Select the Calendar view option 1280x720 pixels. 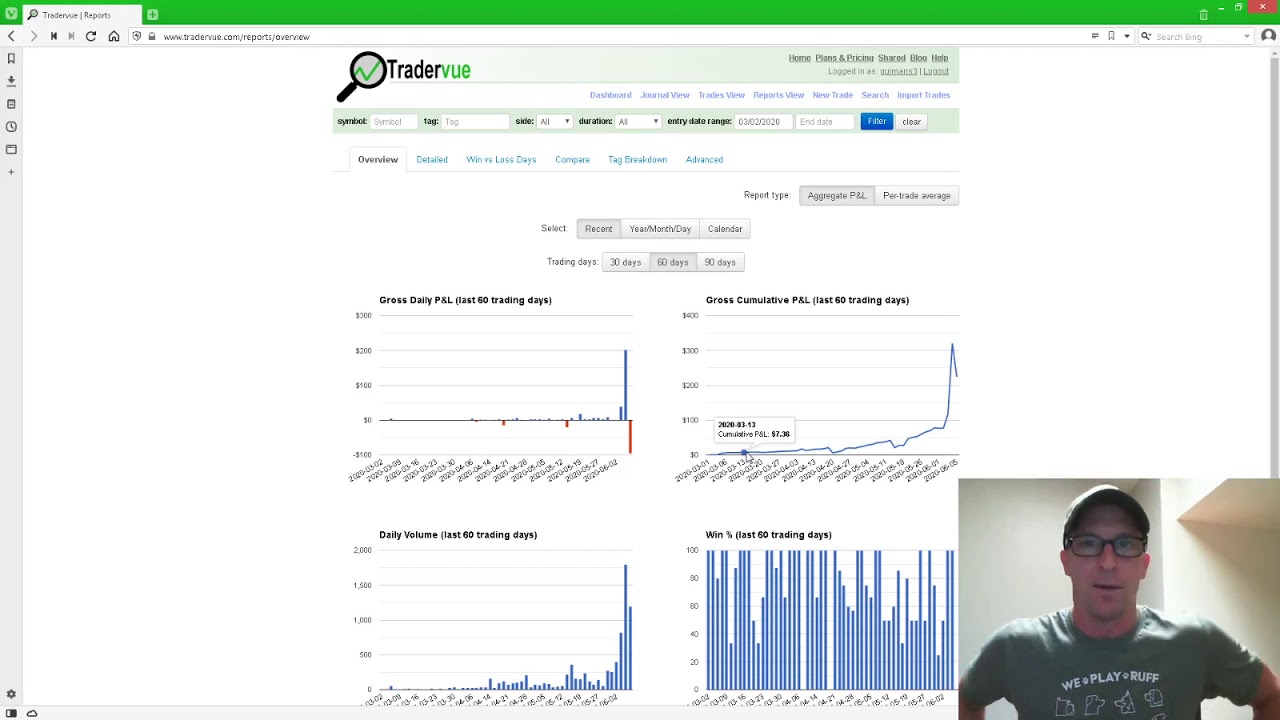click(x=725, y=229)
